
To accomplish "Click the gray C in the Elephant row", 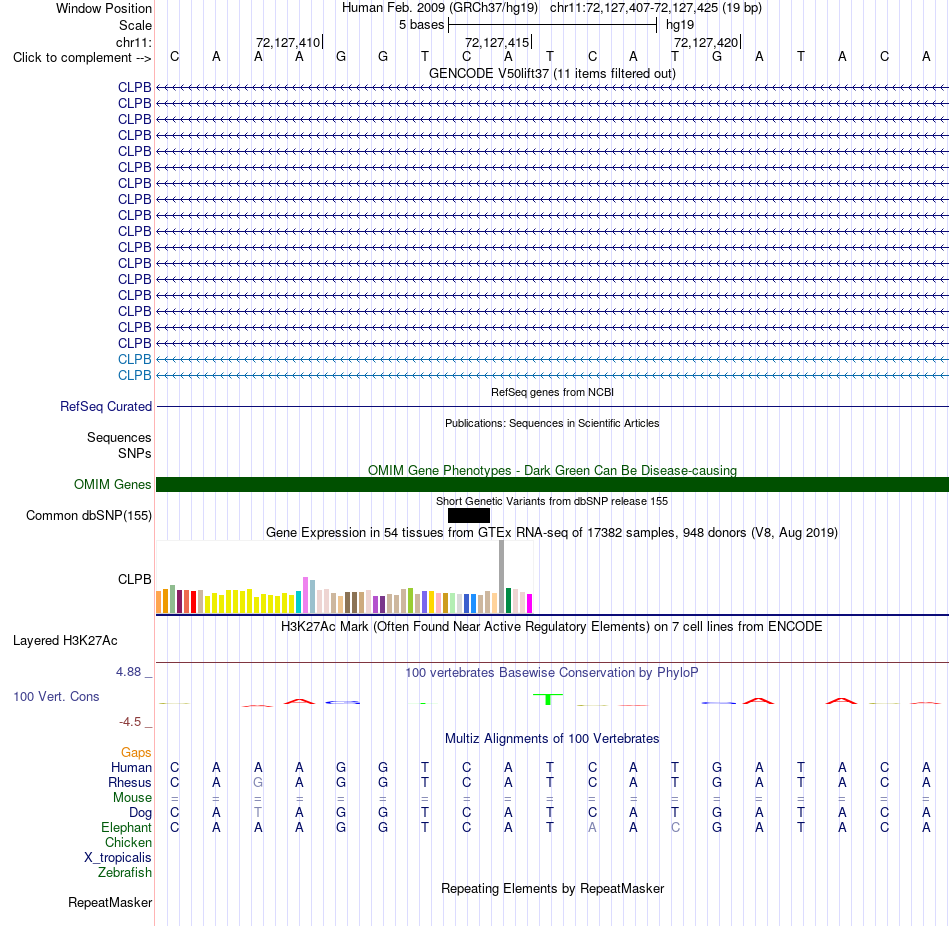I will (x=675, y=827).
